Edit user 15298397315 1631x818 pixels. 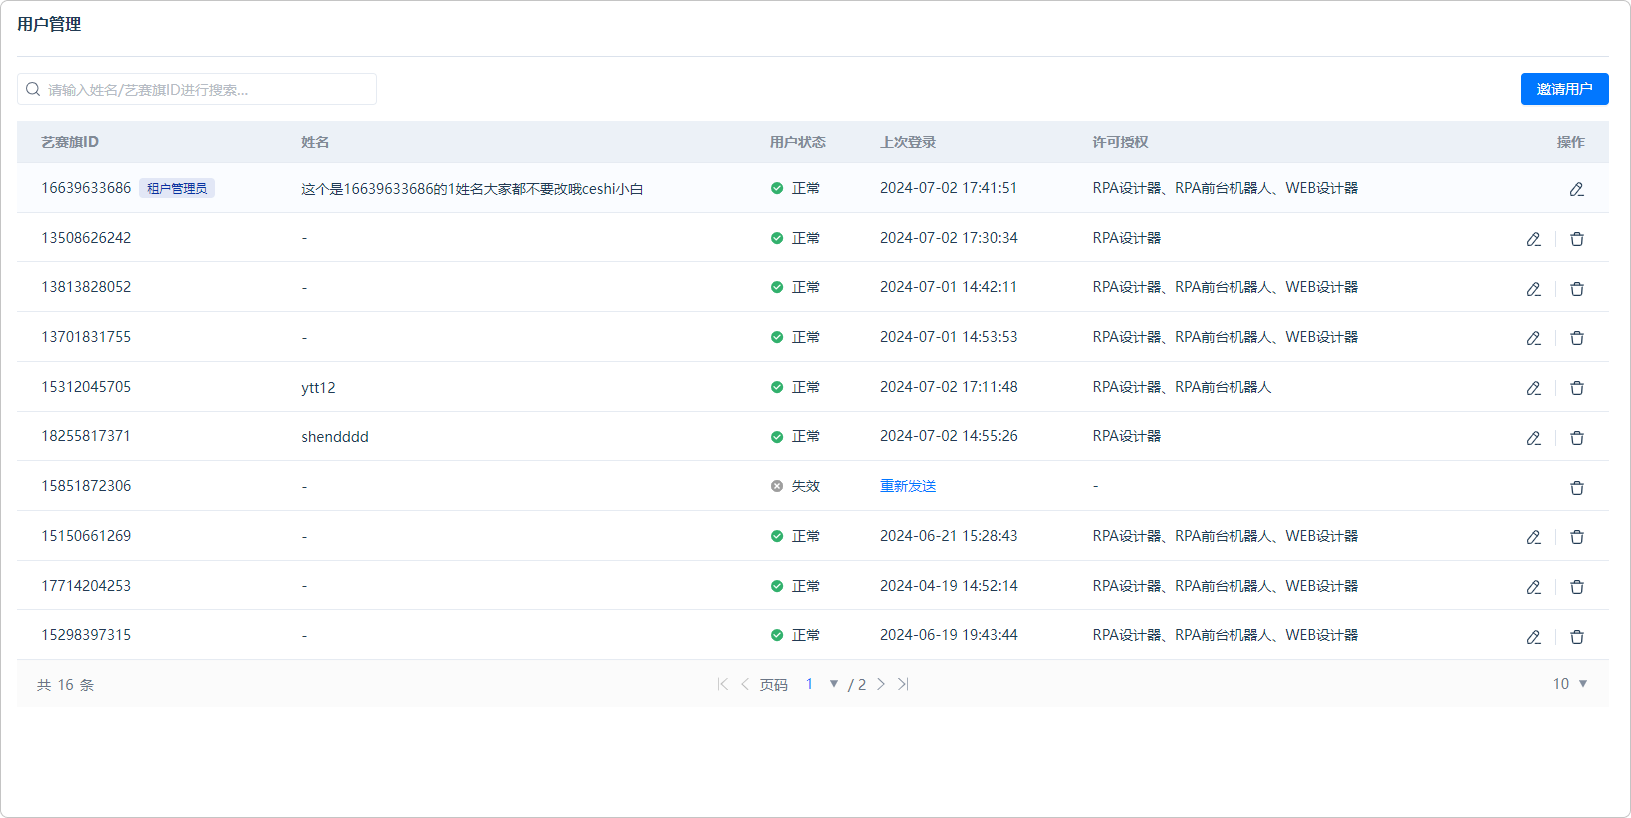click(x=1534, y=637)
